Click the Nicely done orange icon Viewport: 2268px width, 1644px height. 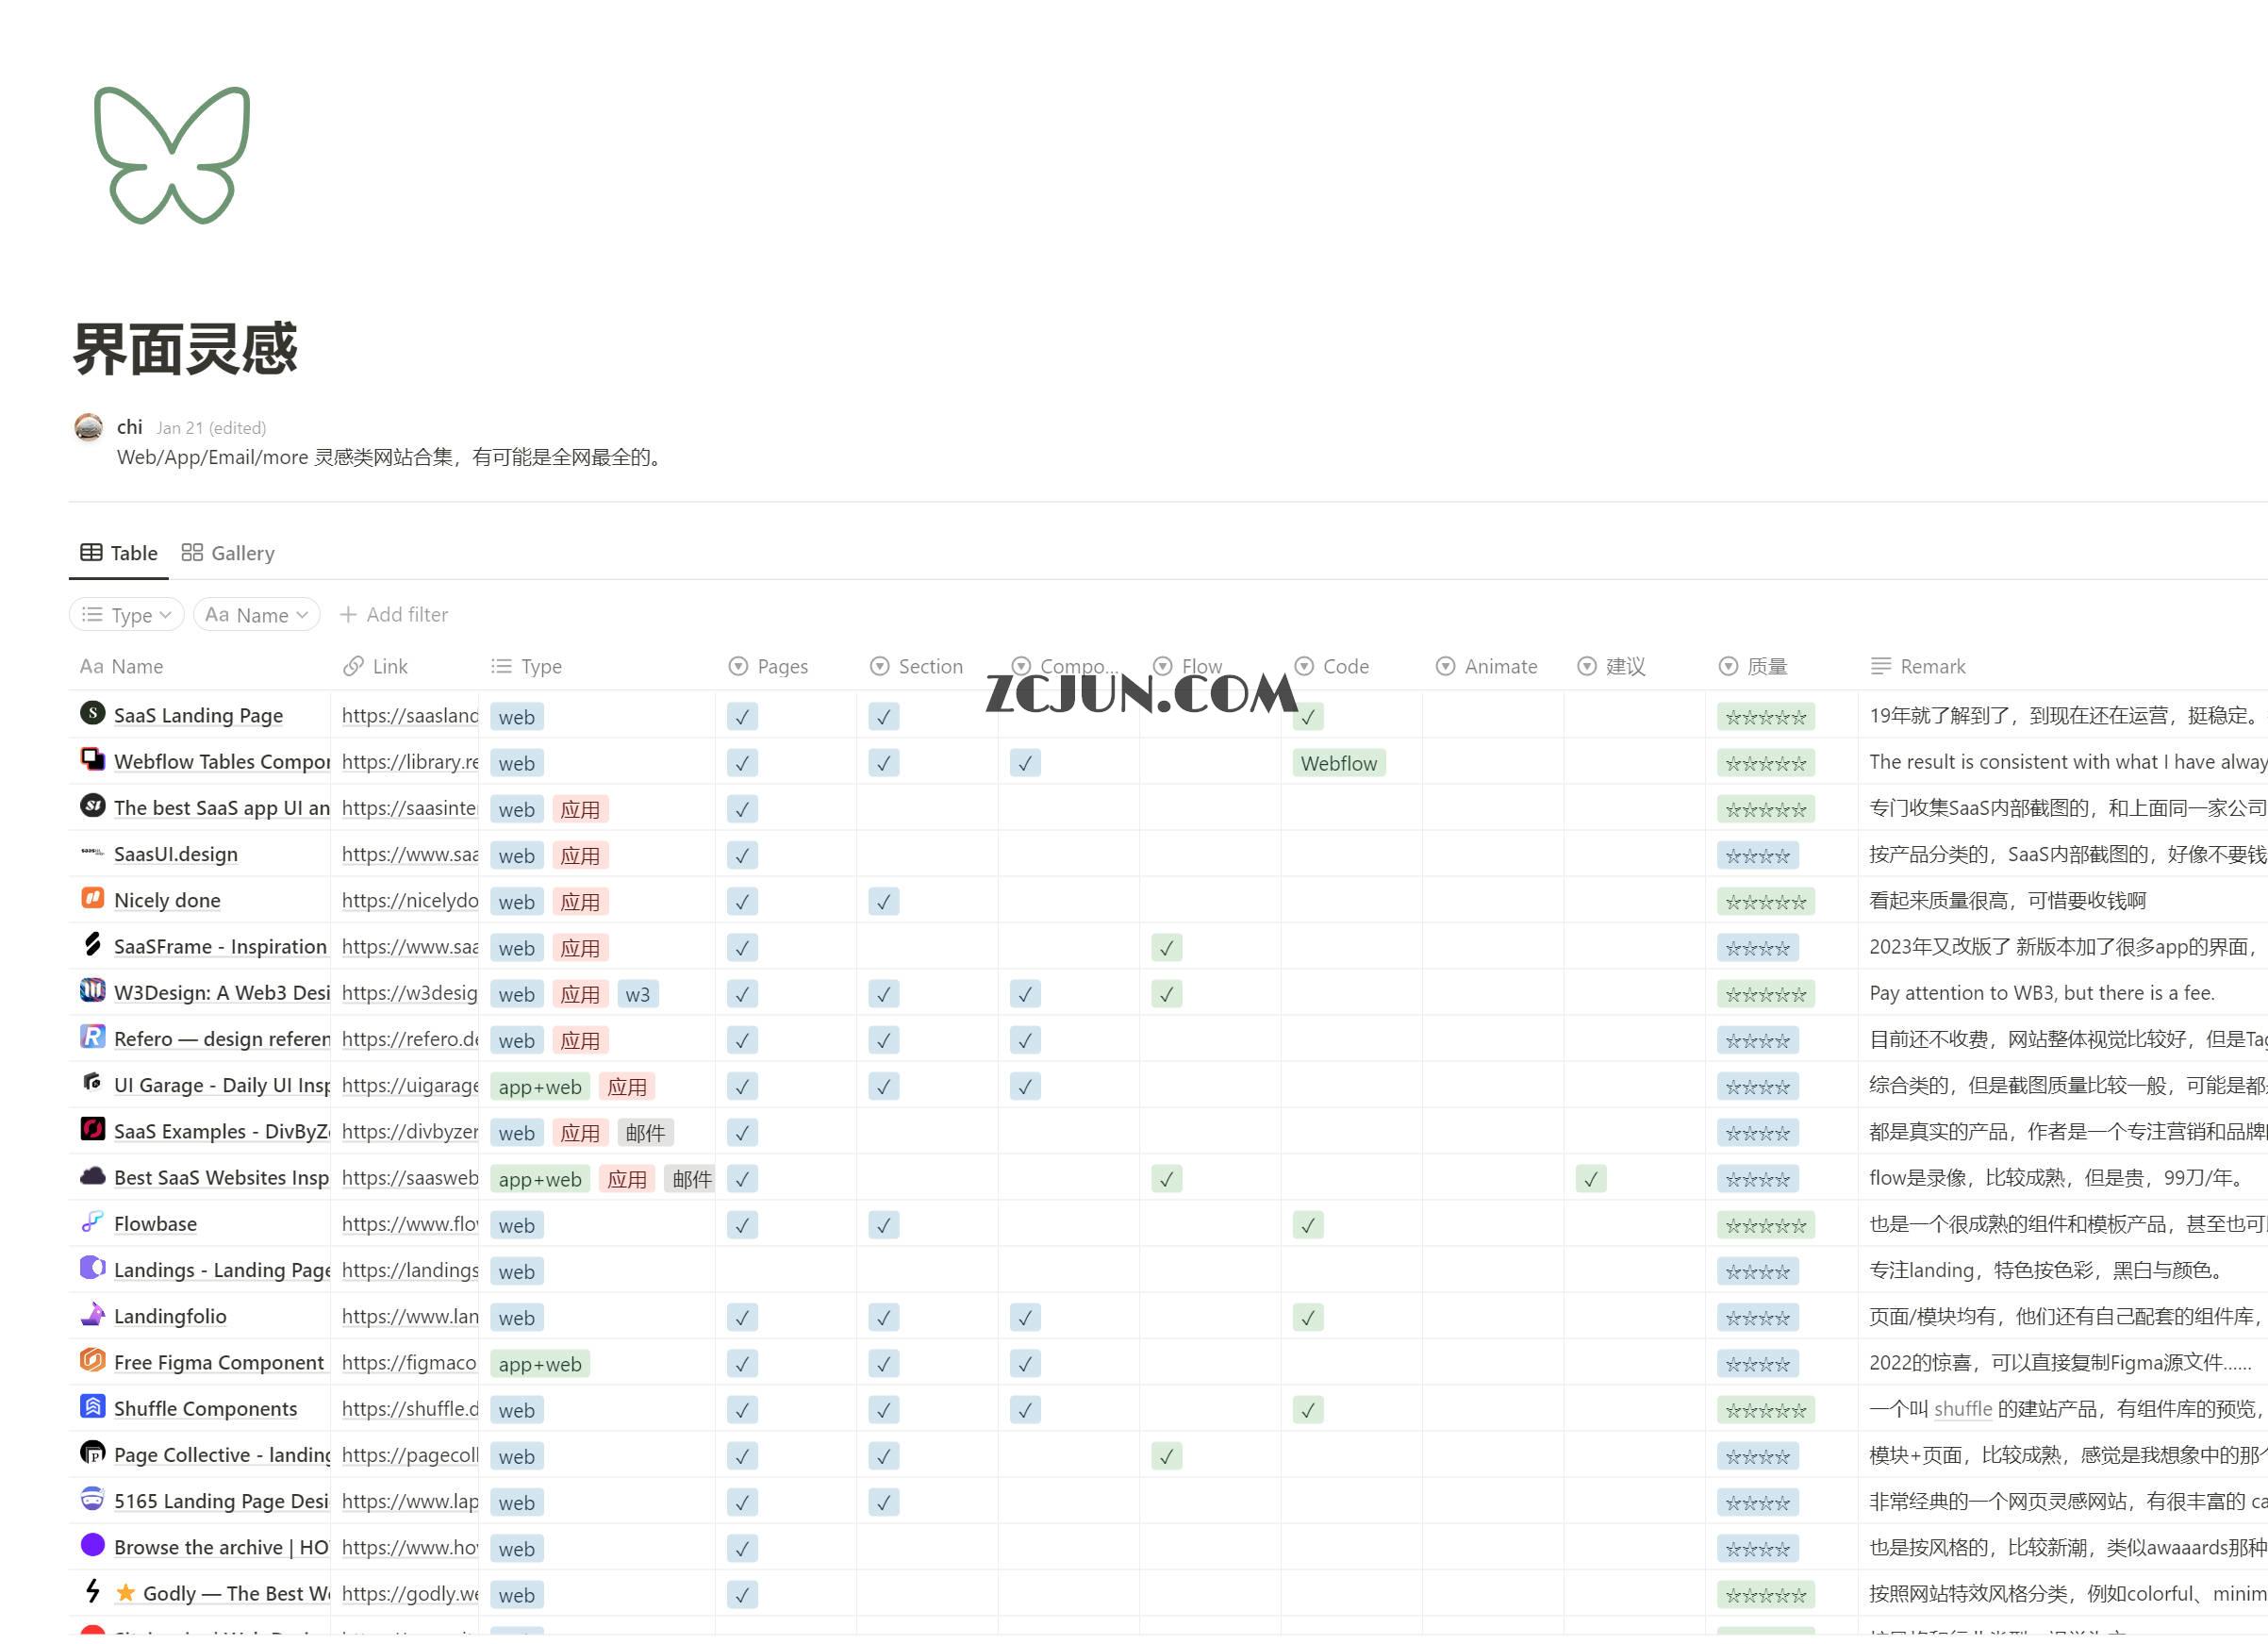point(92,898)
